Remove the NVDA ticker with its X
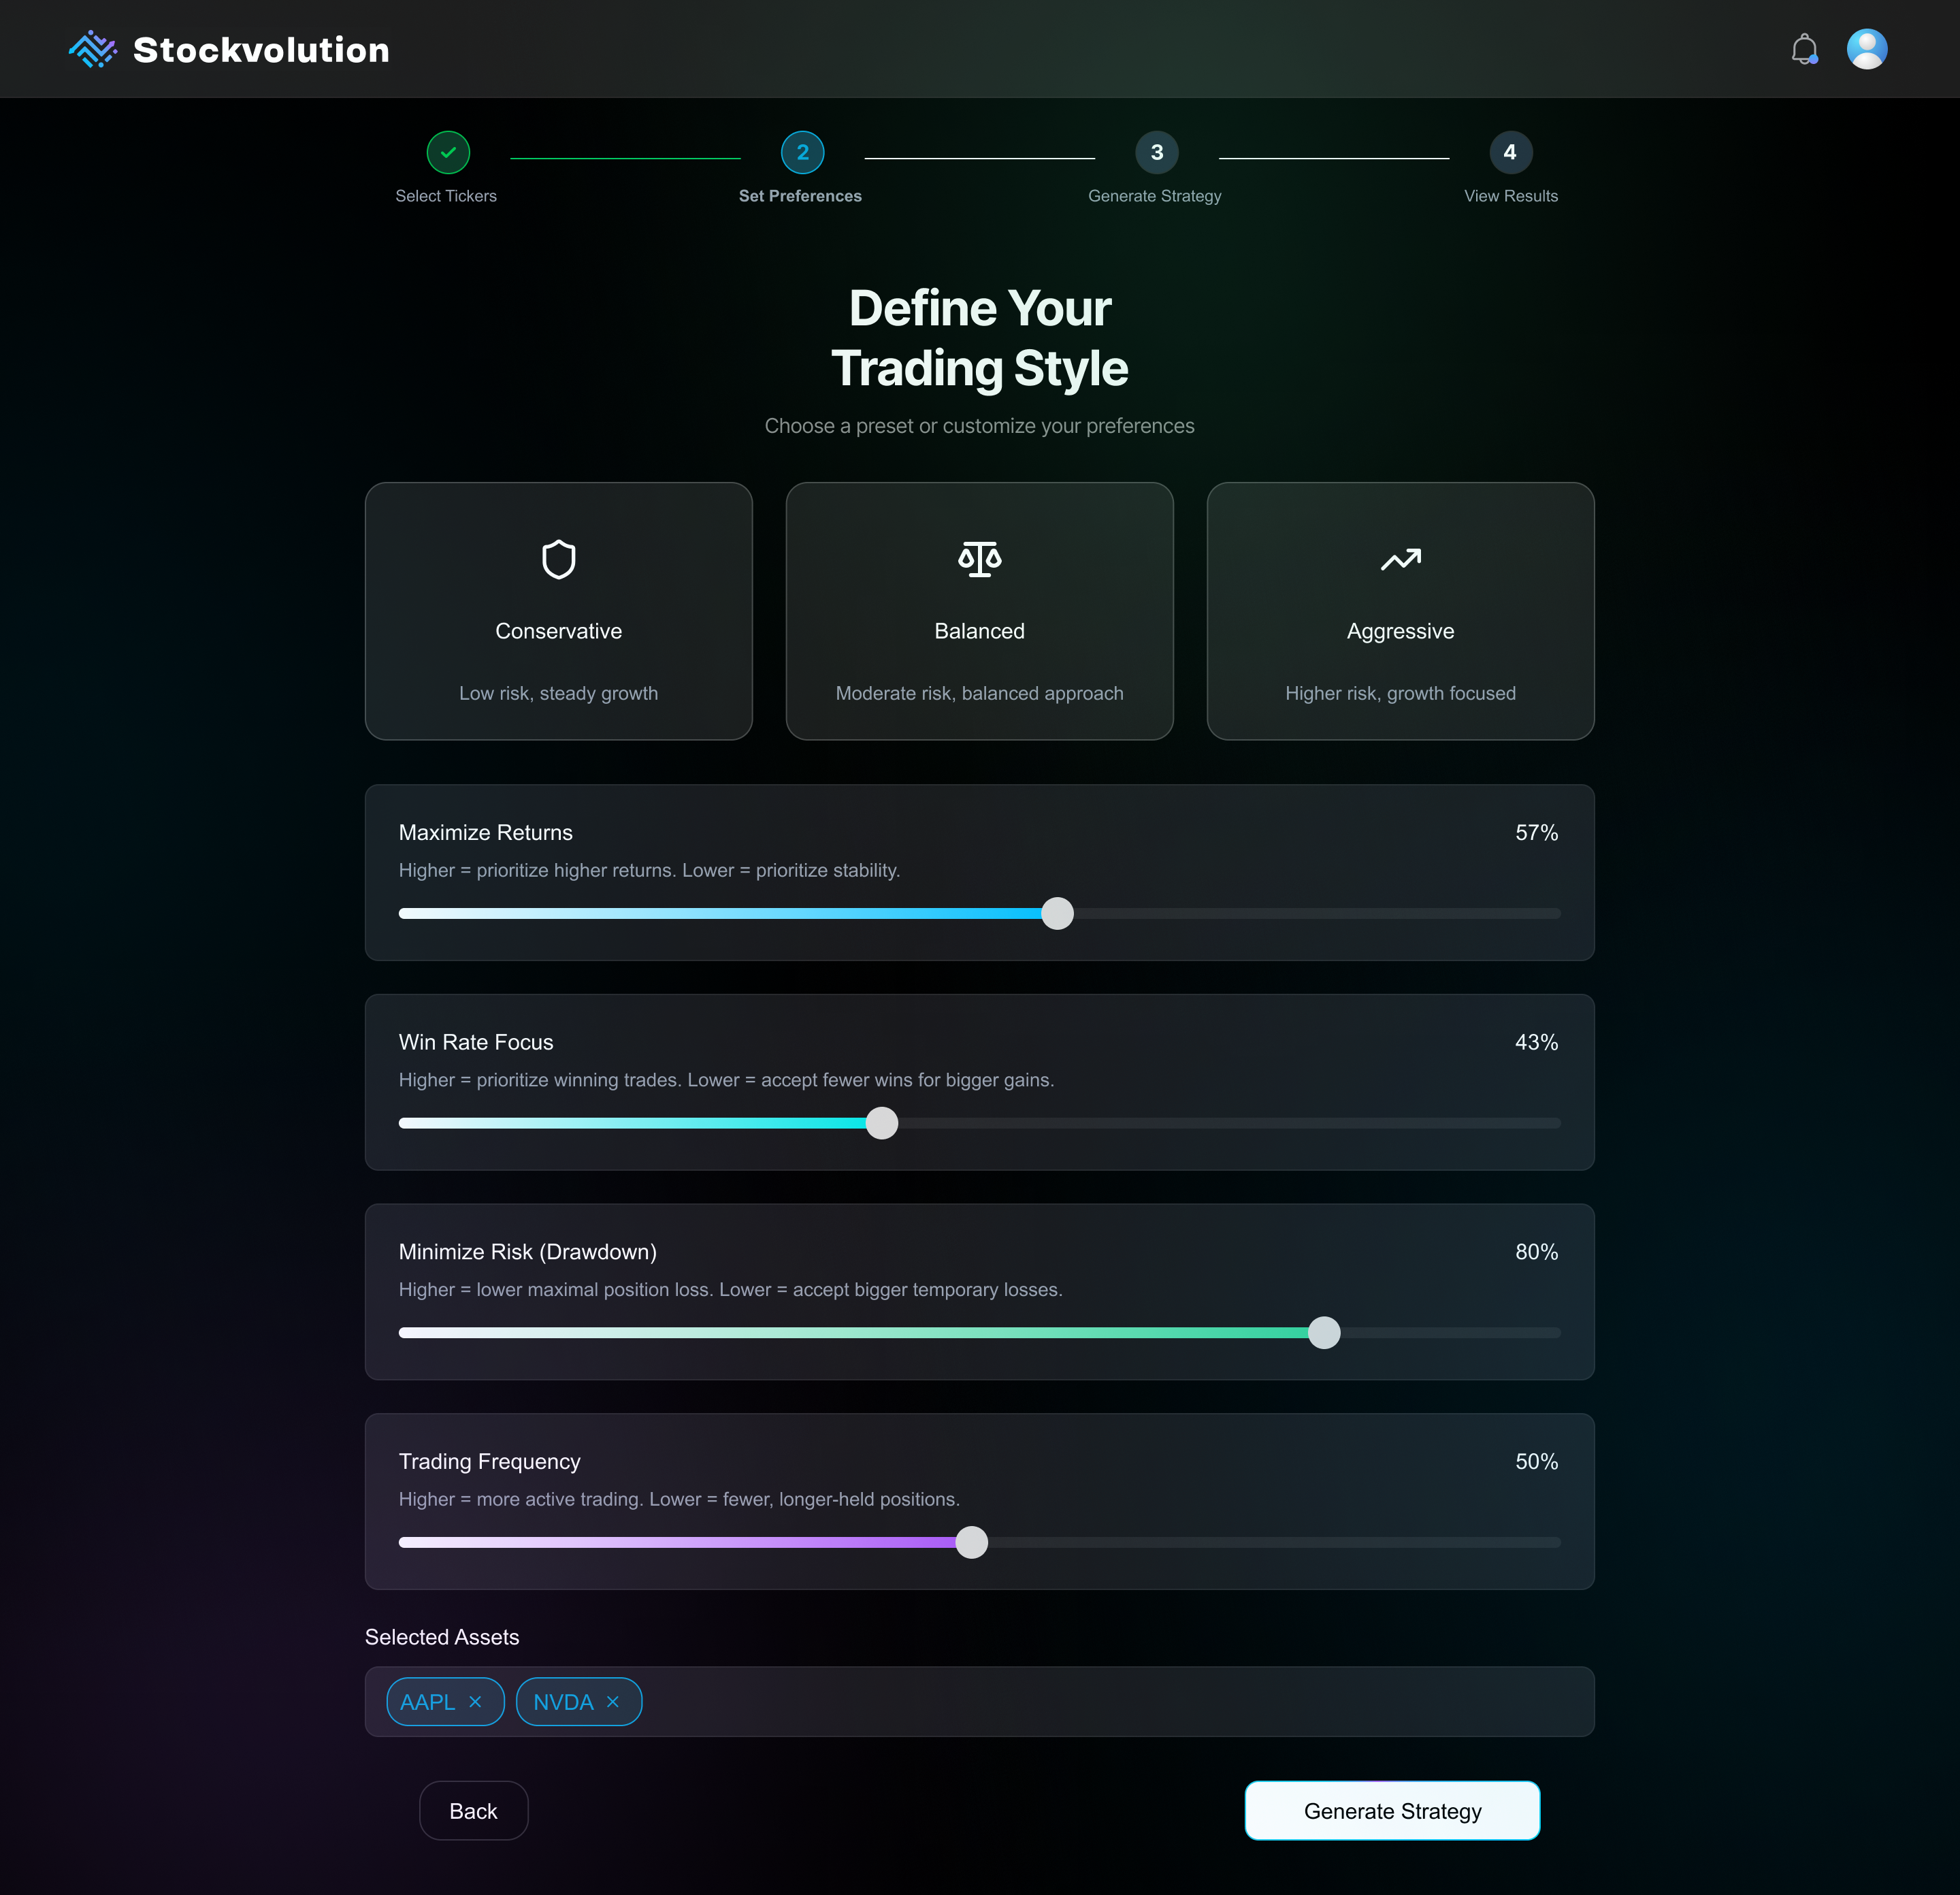This screenshot has width=1960, height=1895. (x=613, y=1702)
